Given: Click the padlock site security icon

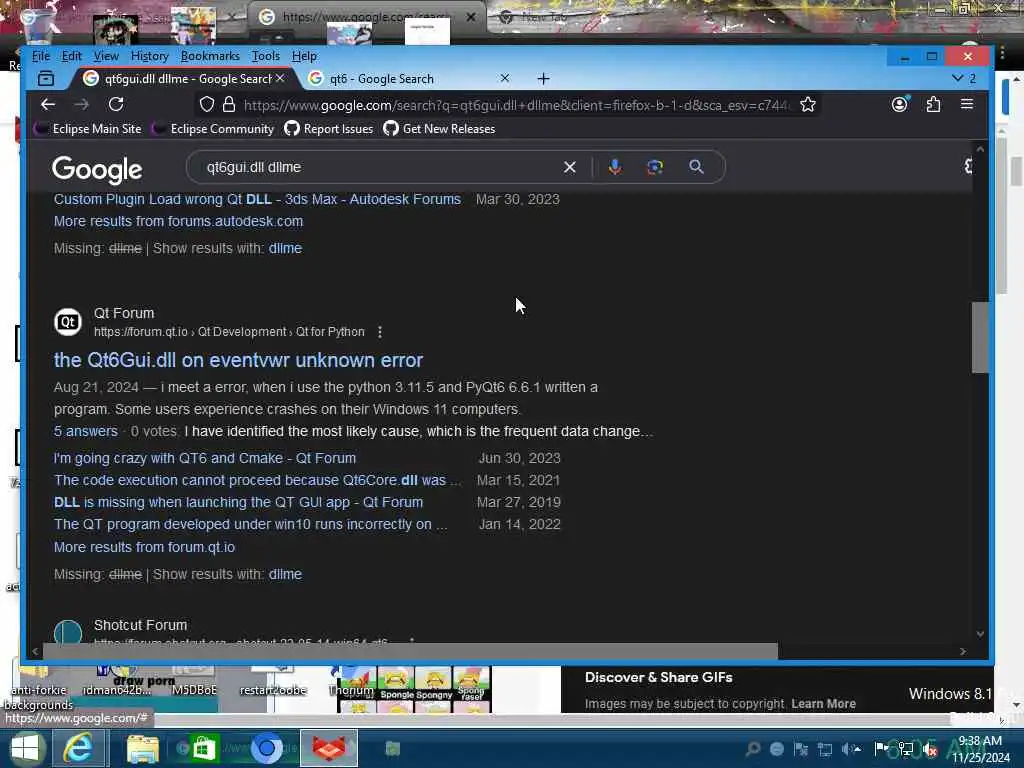Looking at the screenshot, I should (229, 104).
